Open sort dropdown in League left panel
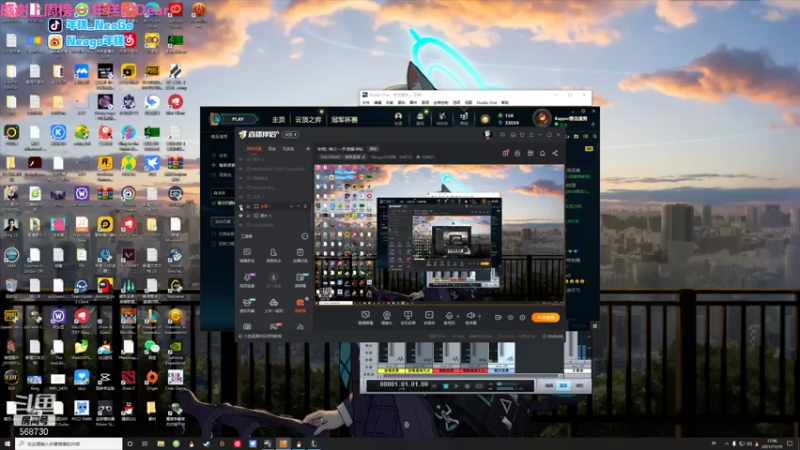This screenshot has width=800, height=450. click(223, 222)
